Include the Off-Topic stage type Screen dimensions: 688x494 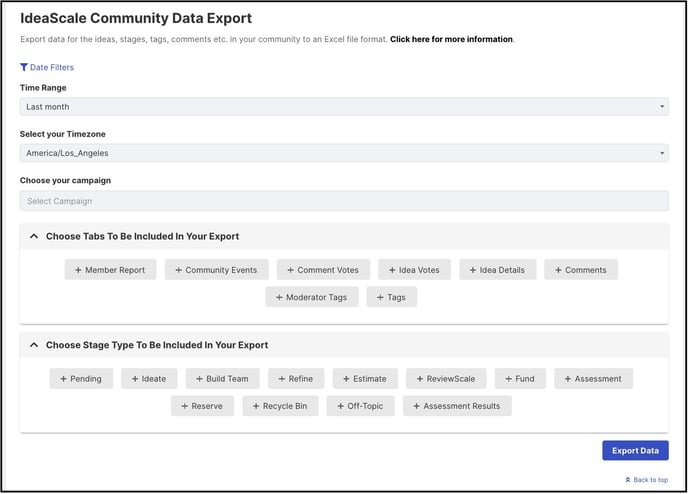coord(360,406)
